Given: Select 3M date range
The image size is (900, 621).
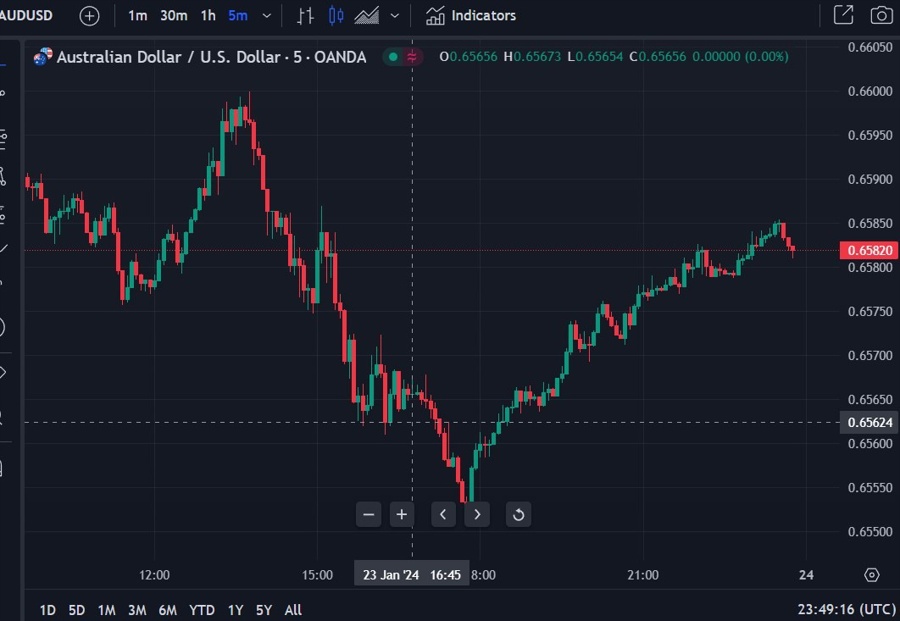Looking at the screenshot, I should 137,610.
